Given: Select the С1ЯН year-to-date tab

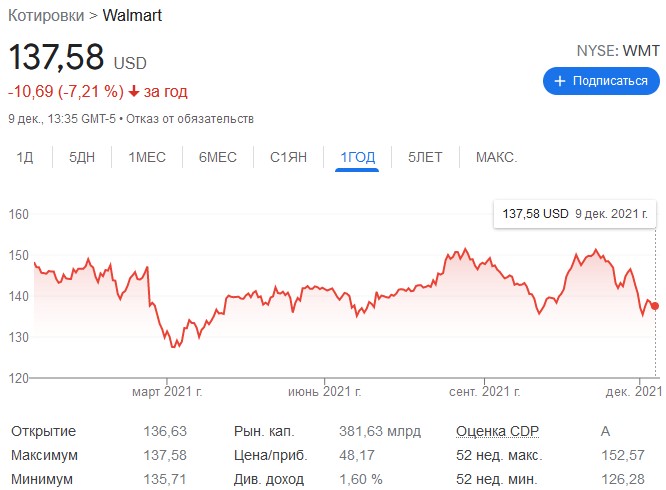Looking at the screenshot, I should 288,157.
